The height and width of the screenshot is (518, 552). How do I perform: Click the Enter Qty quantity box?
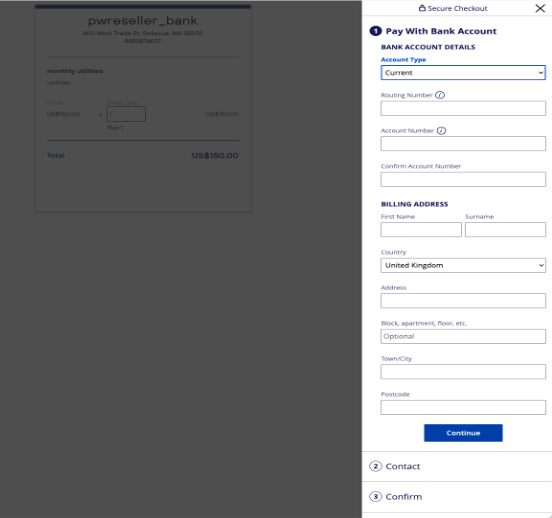[x=126, y=114]
